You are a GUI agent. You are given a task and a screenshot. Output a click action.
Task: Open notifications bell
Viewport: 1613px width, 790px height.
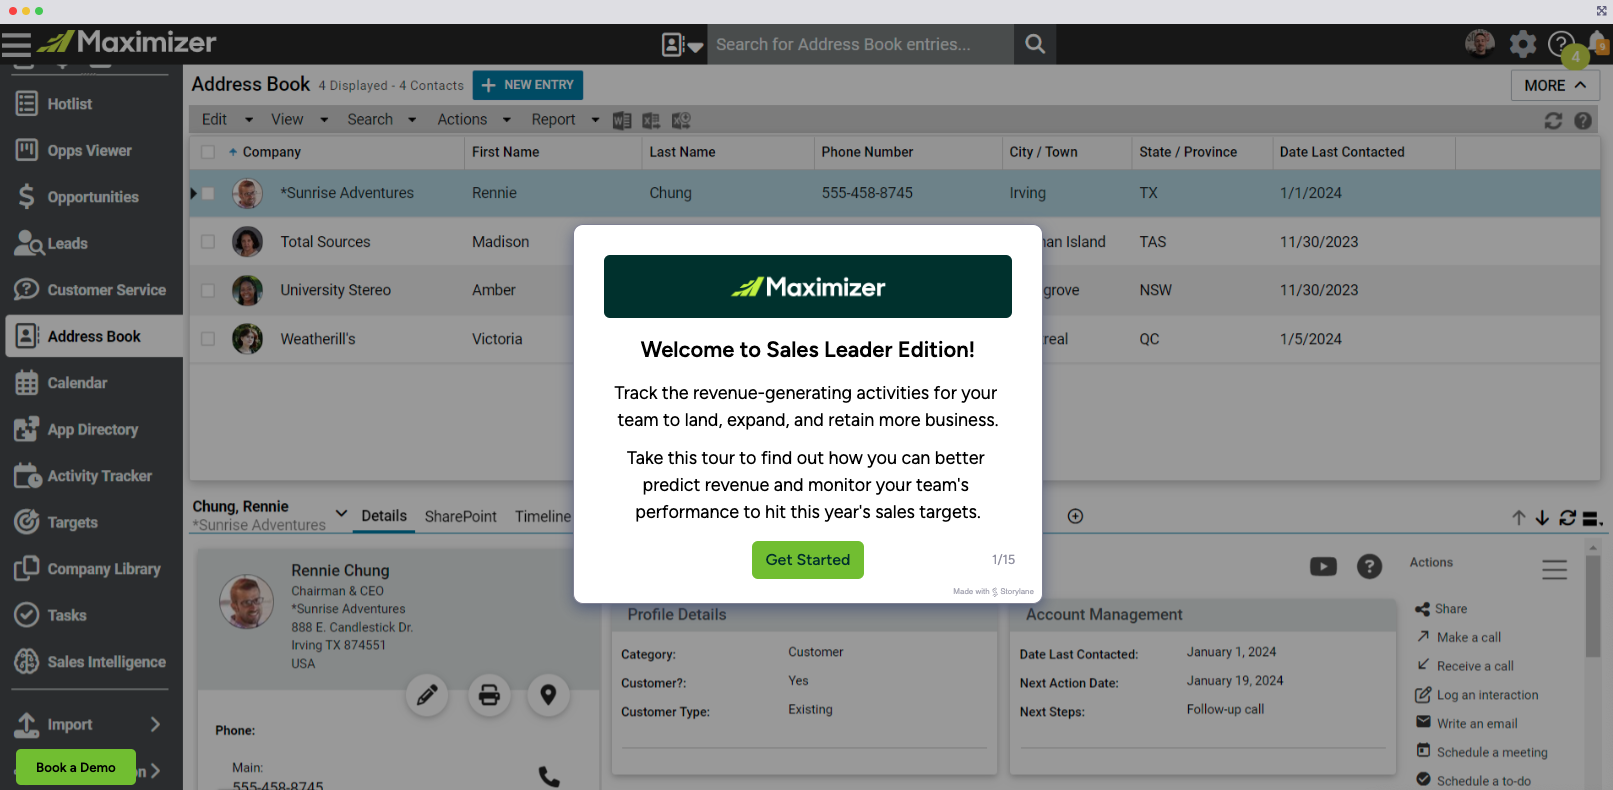1598,45
